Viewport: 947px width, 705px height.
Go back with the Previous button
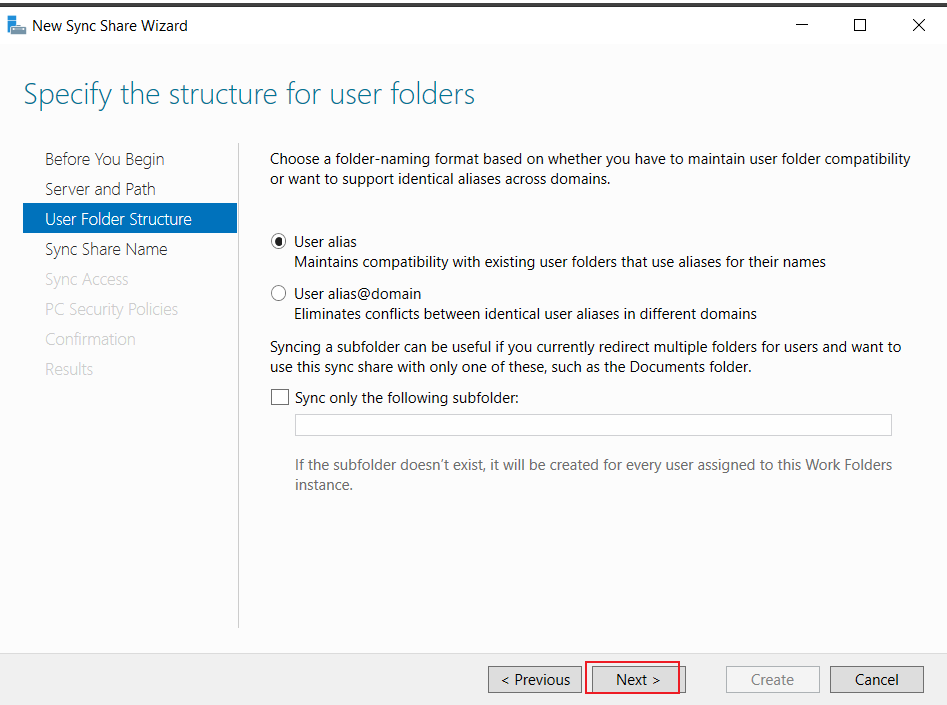coord(535,680)
